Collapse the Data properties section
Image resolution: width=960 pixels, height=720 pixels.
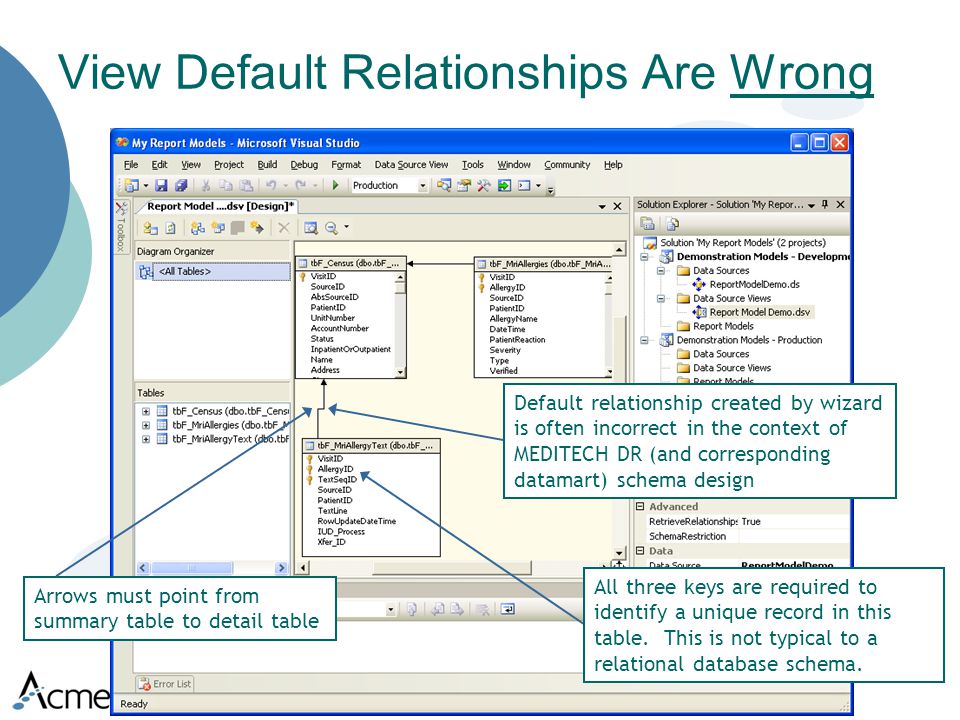[640, 550]
